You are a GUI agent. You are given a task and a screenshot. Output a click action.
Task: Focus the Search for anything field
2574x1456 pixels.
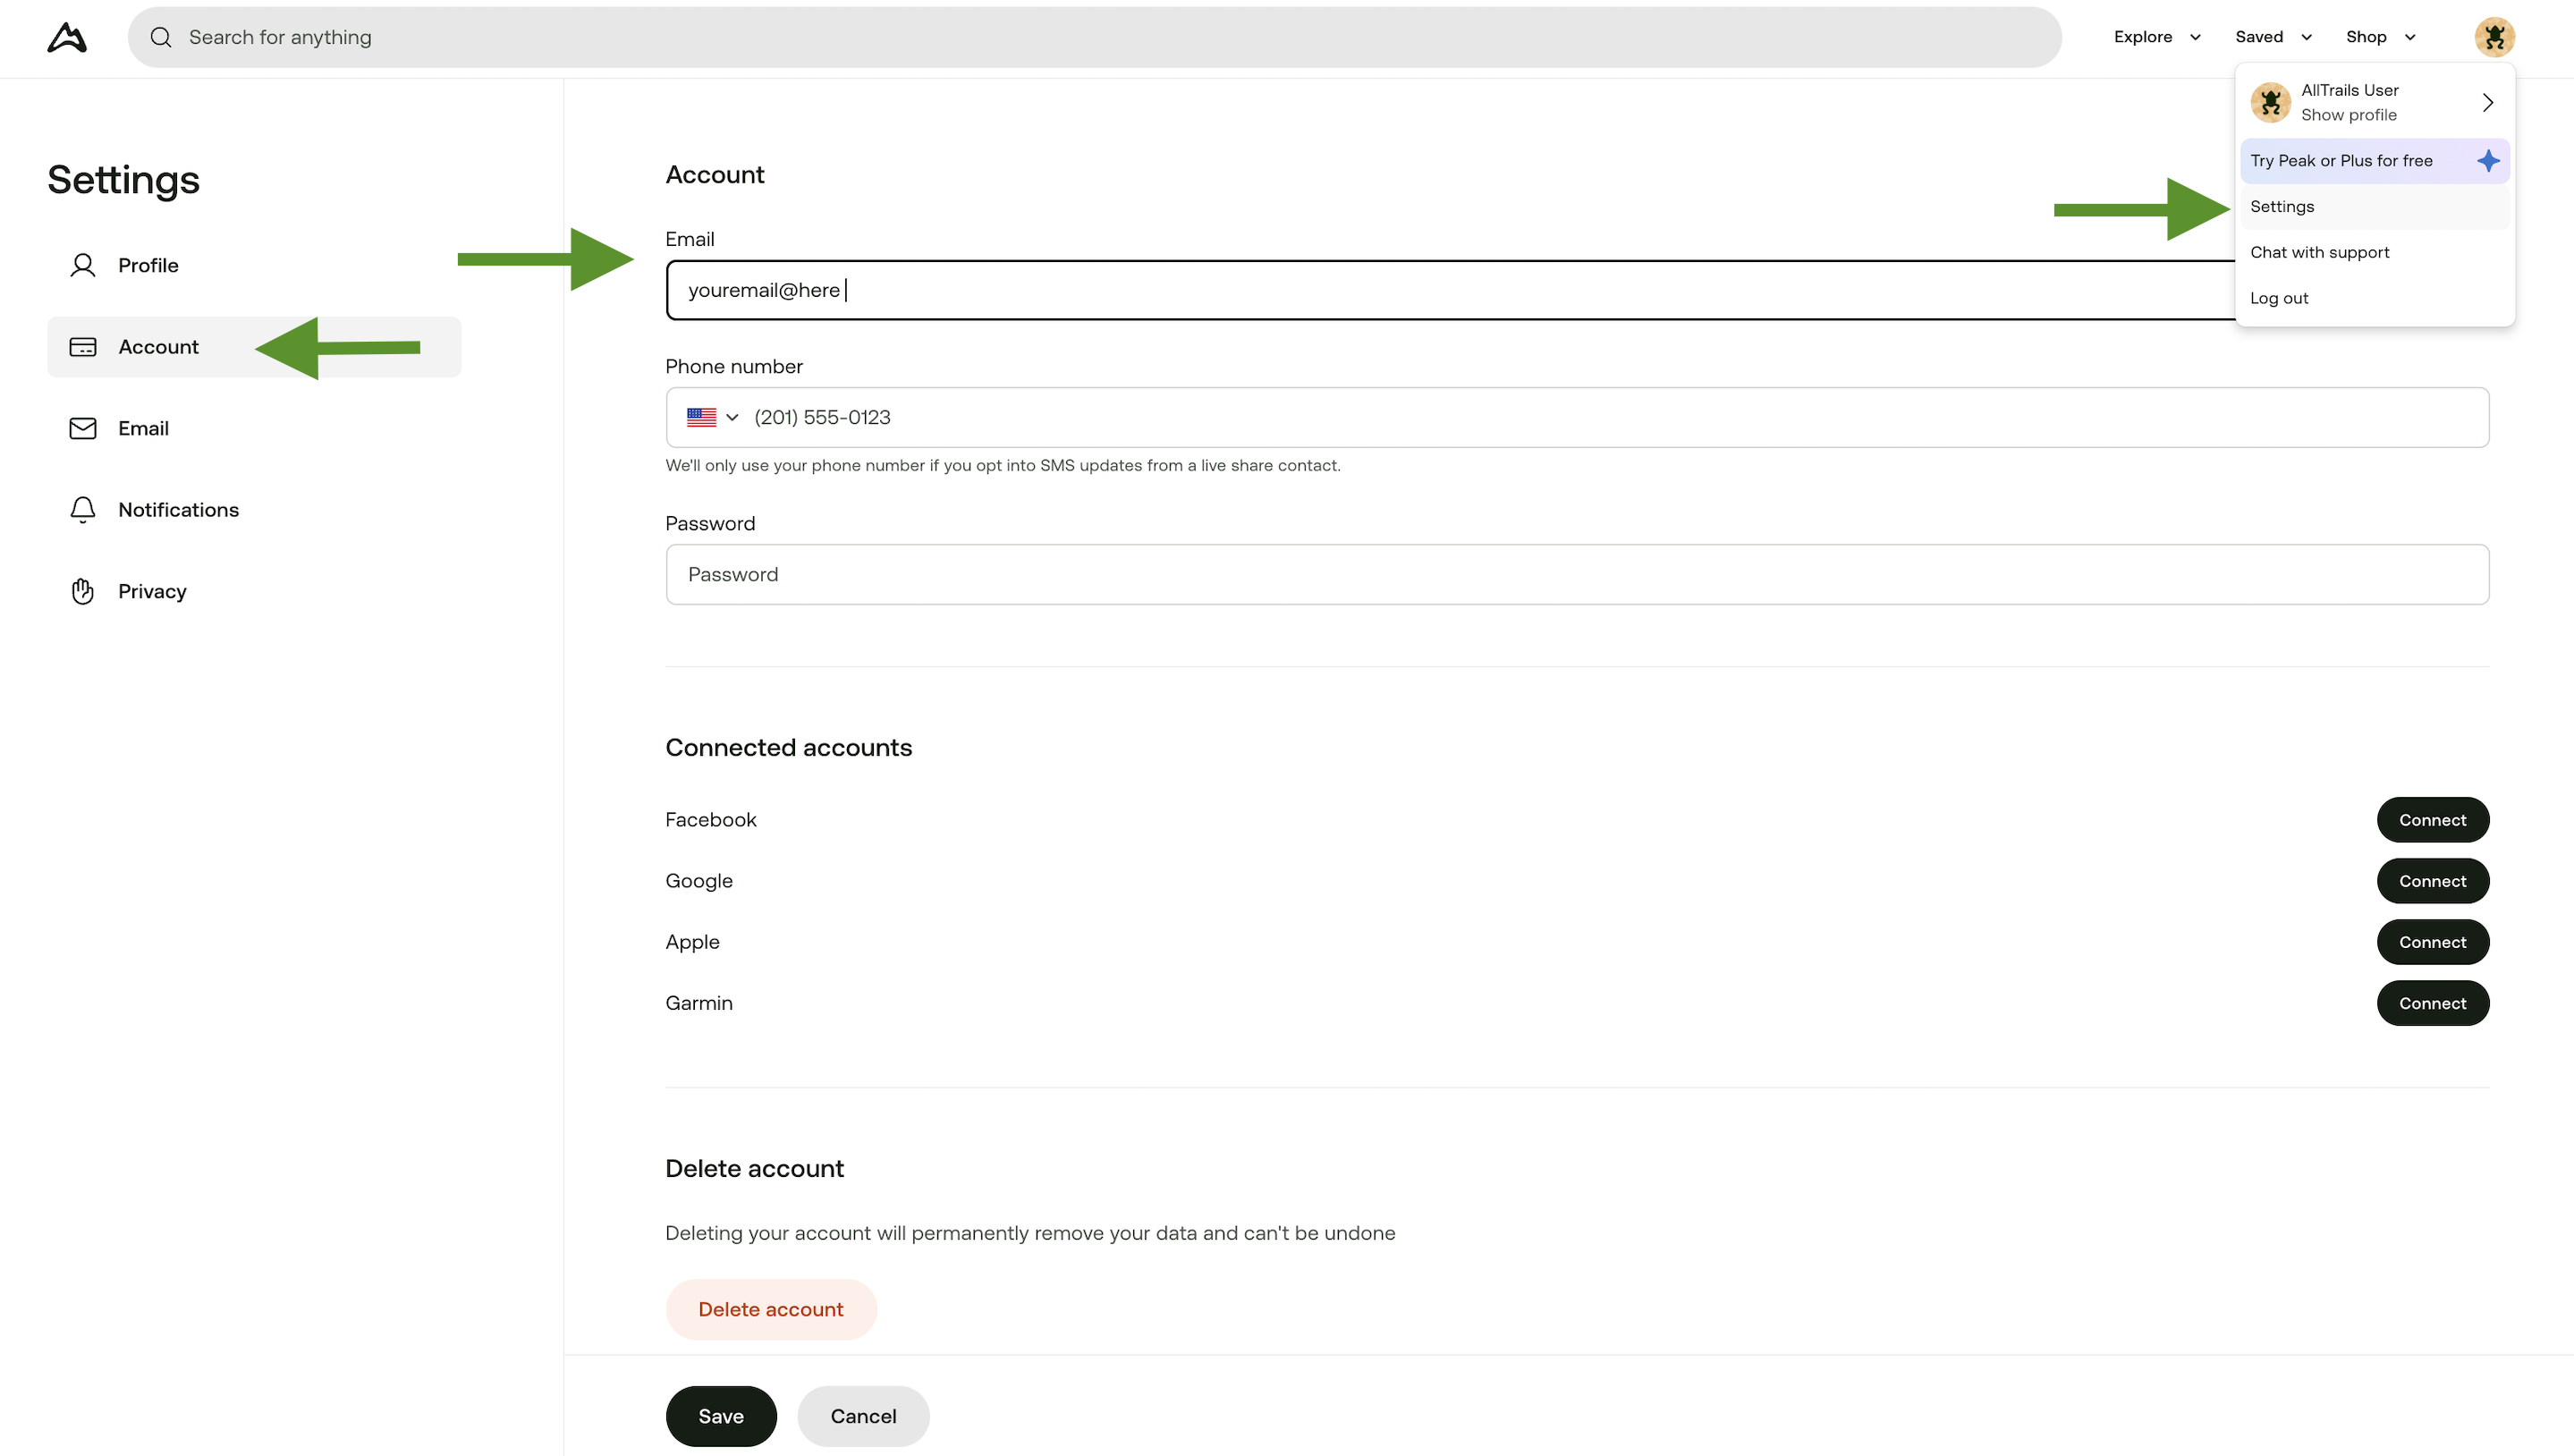pos(1094,37)
